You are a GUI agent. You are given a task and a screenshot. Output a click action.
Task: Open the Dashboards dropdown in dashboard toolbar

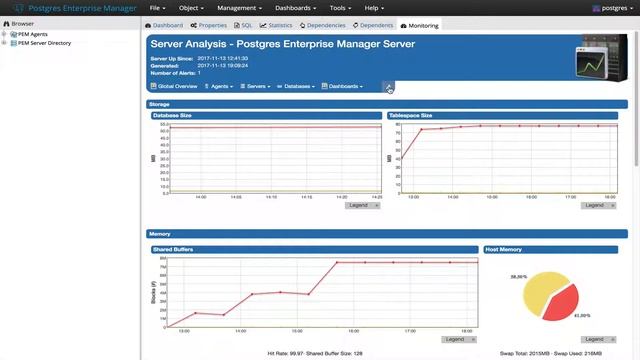[x=342, y=86]
